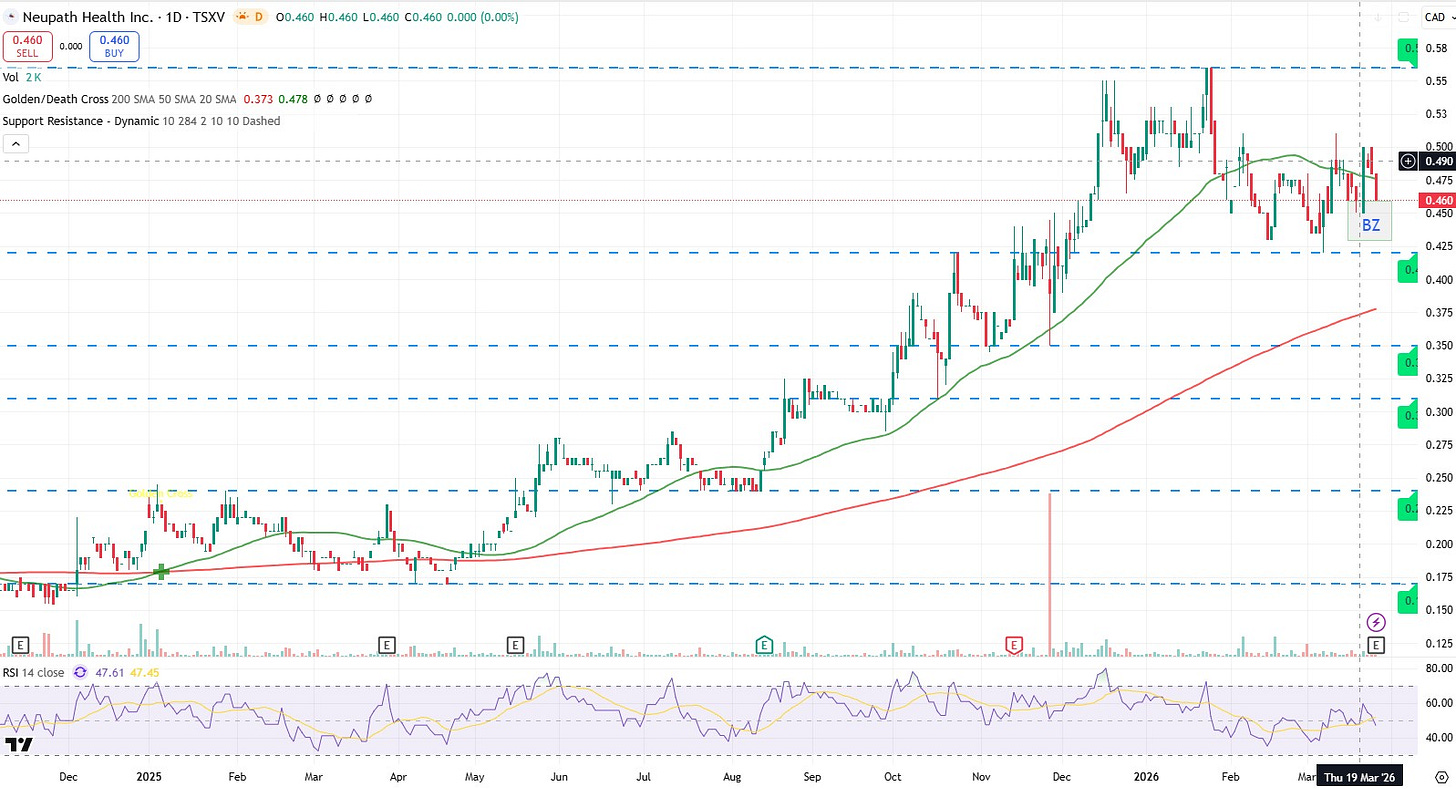The width and height of the screenshot is (1456, 789).
Task: Click the L0.460 low value
Action: coord(383,17)
